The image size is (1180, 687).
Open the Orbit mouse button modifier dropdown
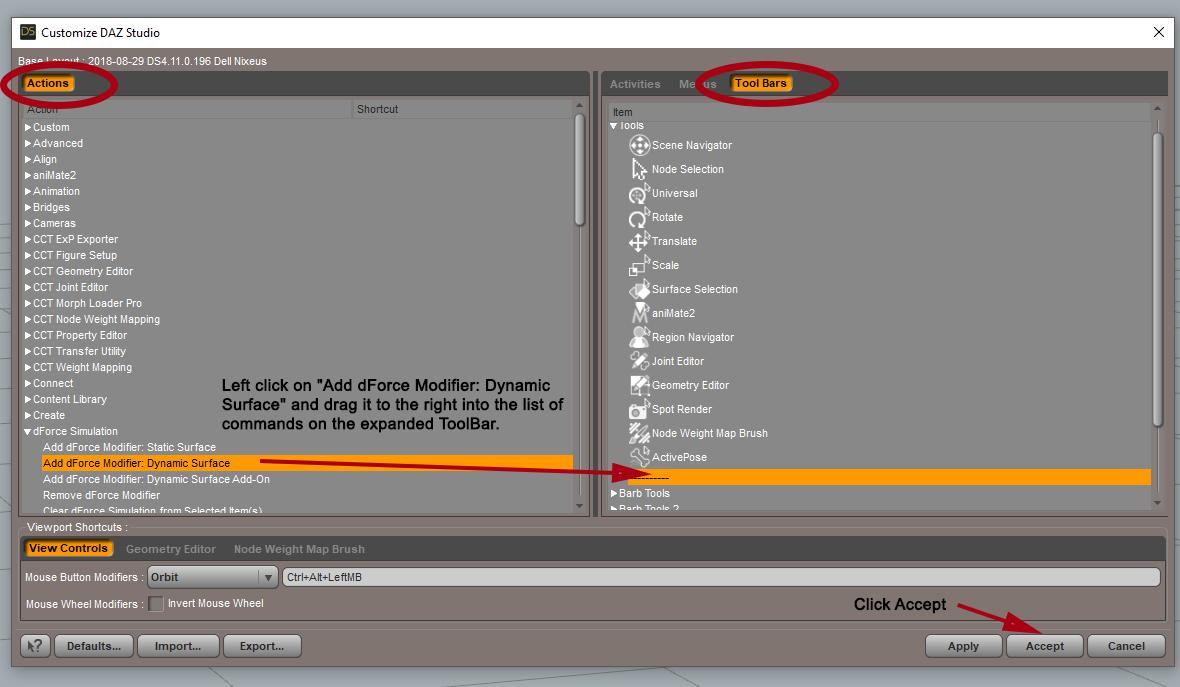tap(213, 577)
